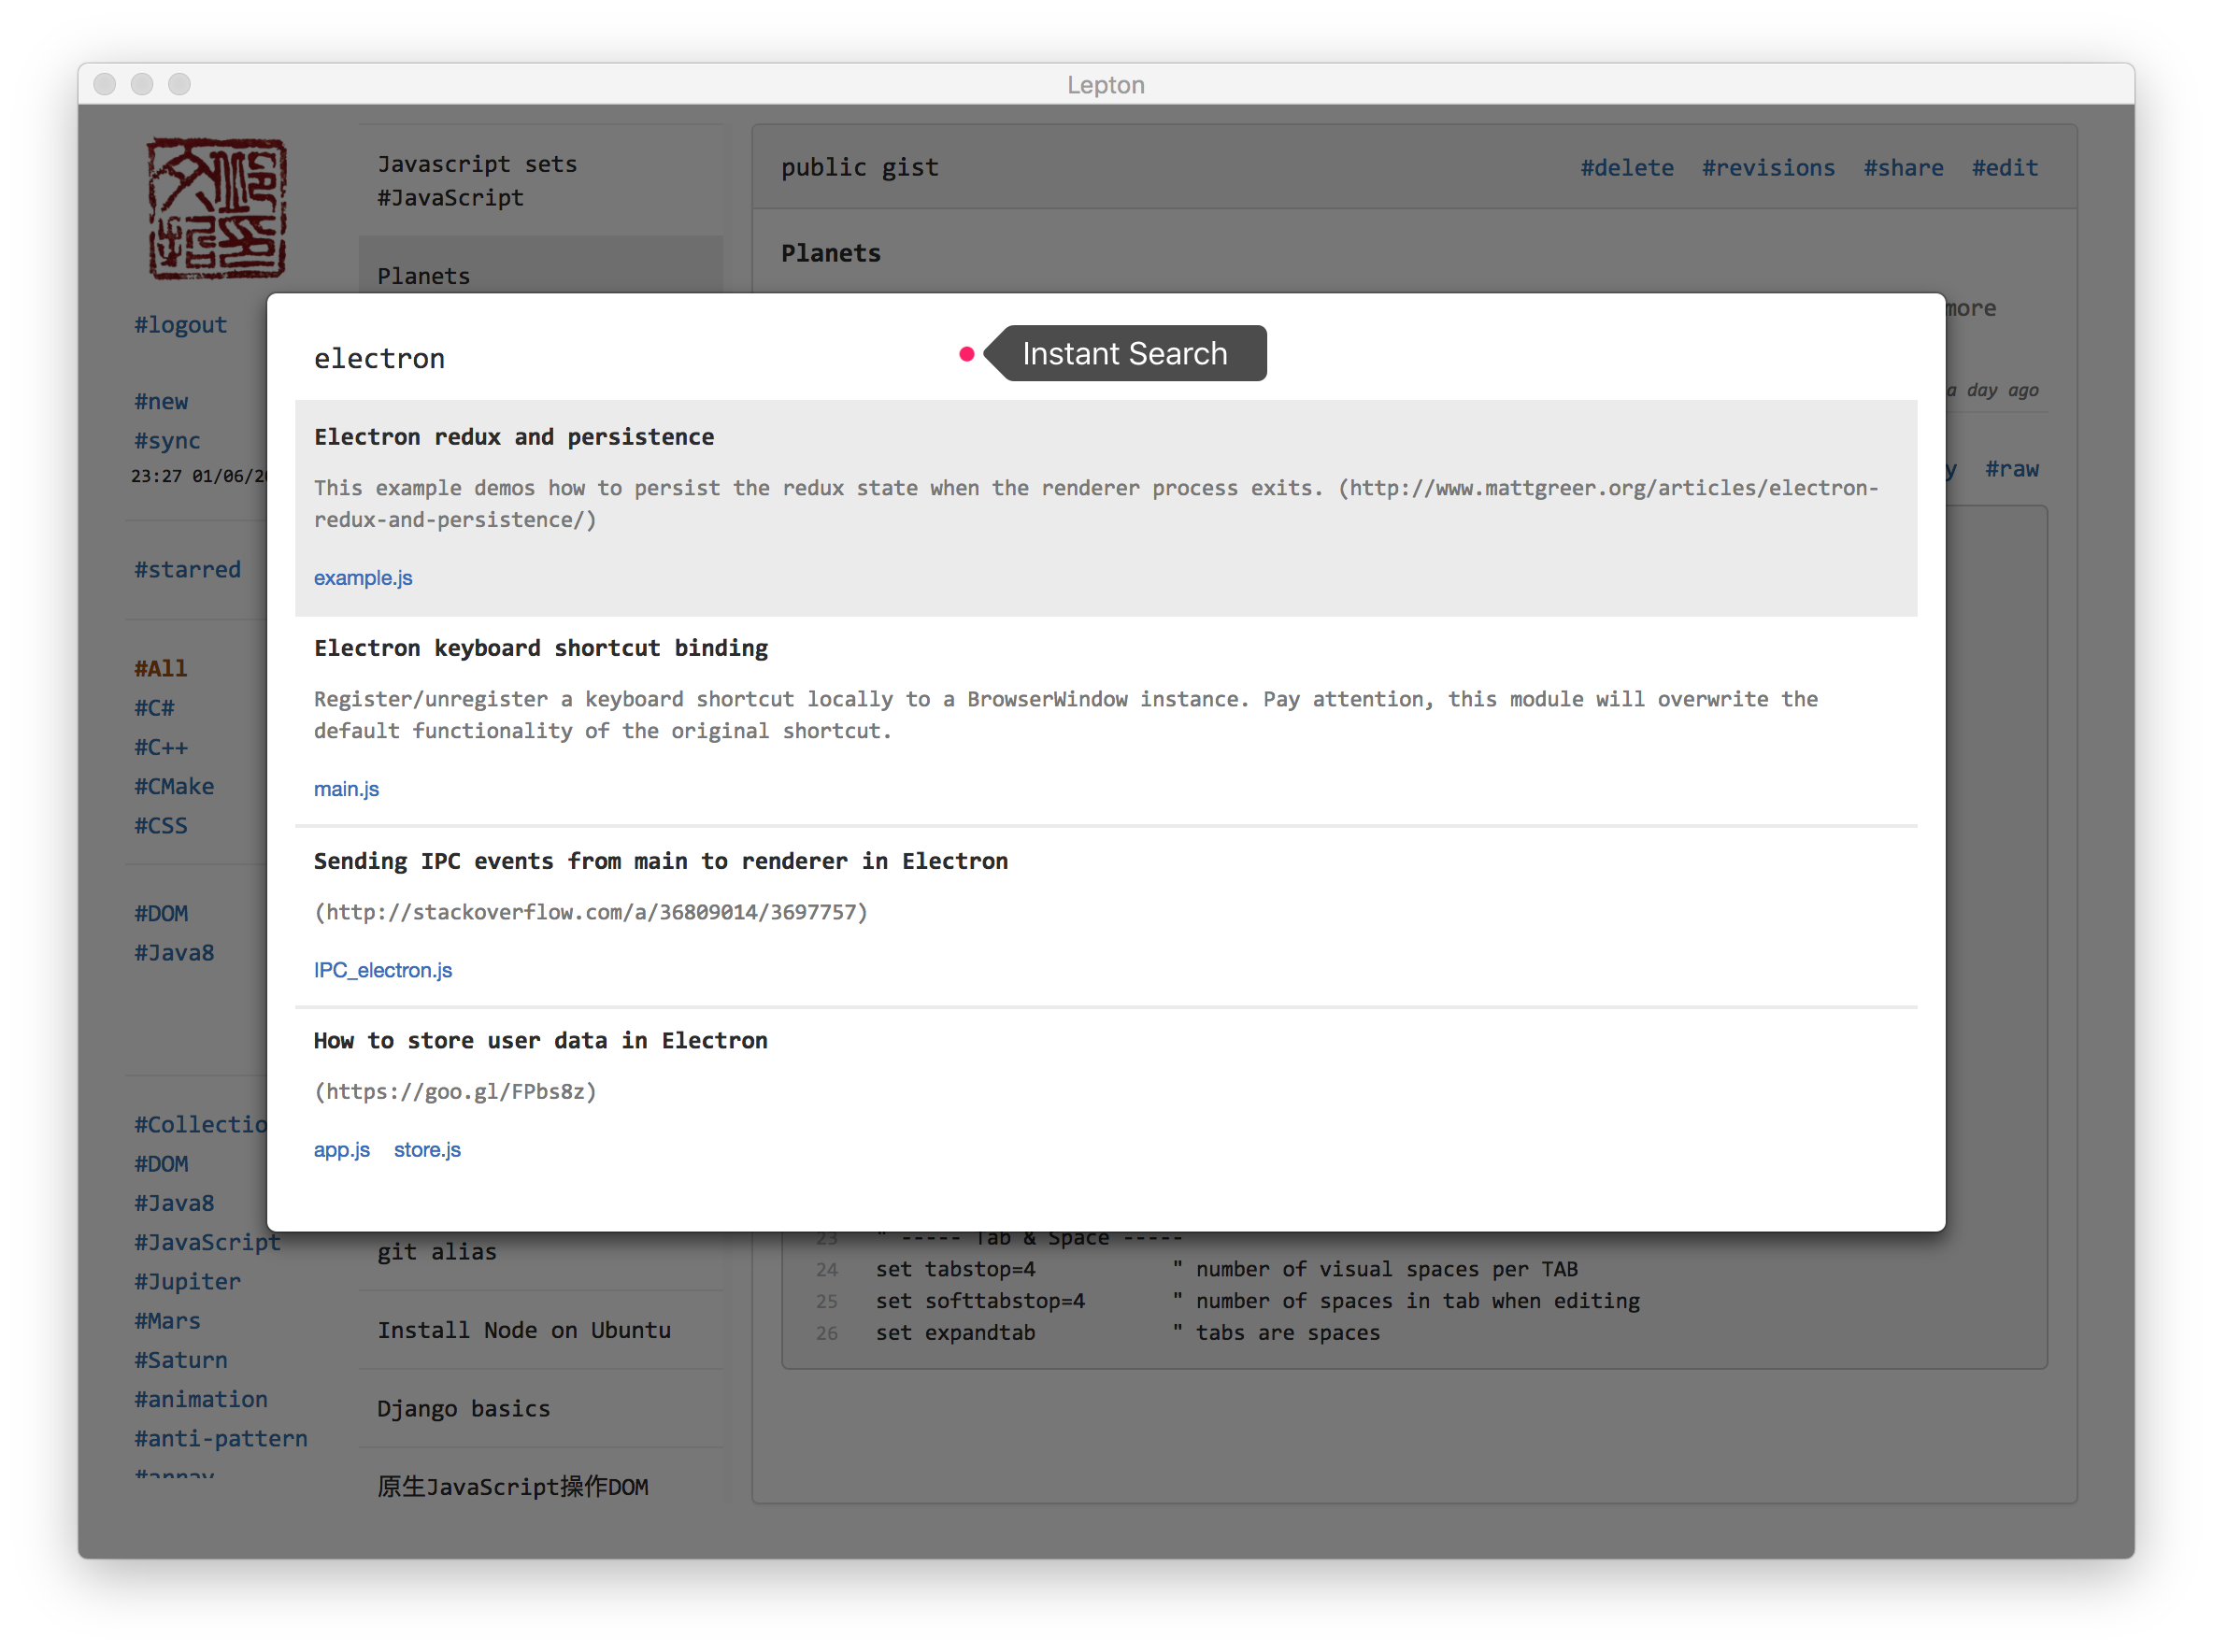Screen dimensions: 2213x1652
Task: Select Electron redux and persistence result
Action: click(514, 437)
